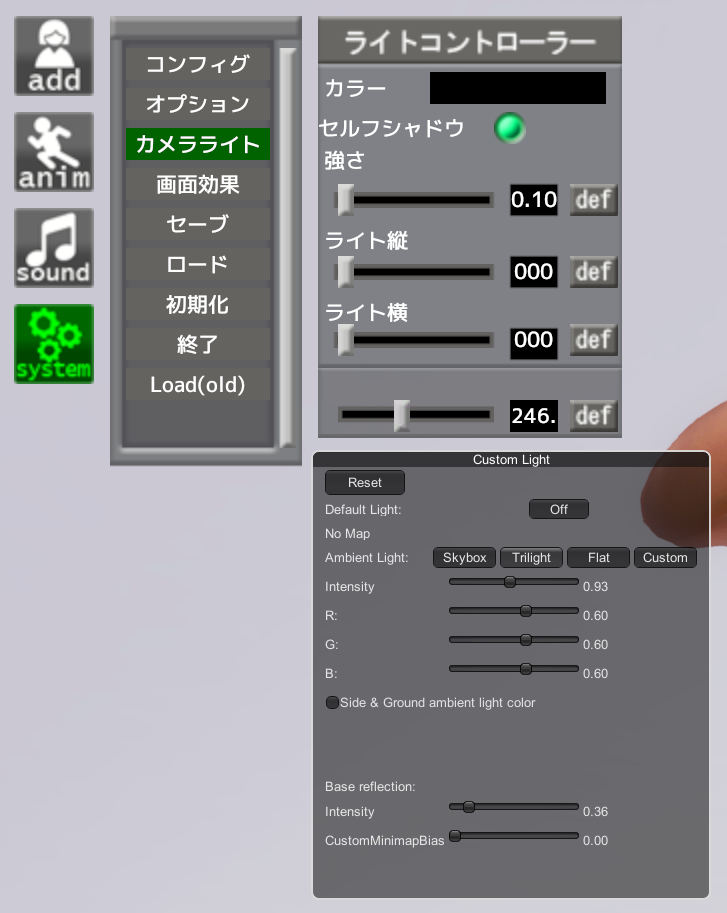Adjust the R color slider

[x=514, y=611]
